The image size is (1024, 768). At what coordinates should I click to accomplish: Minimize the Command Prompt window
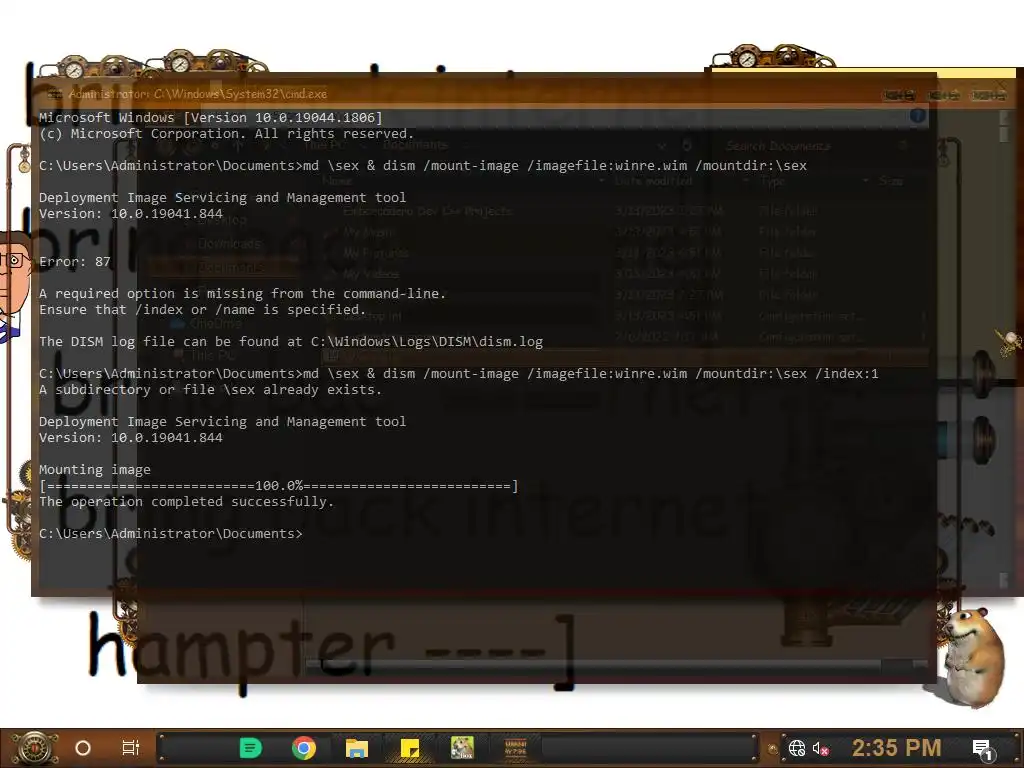click(899, 95)
